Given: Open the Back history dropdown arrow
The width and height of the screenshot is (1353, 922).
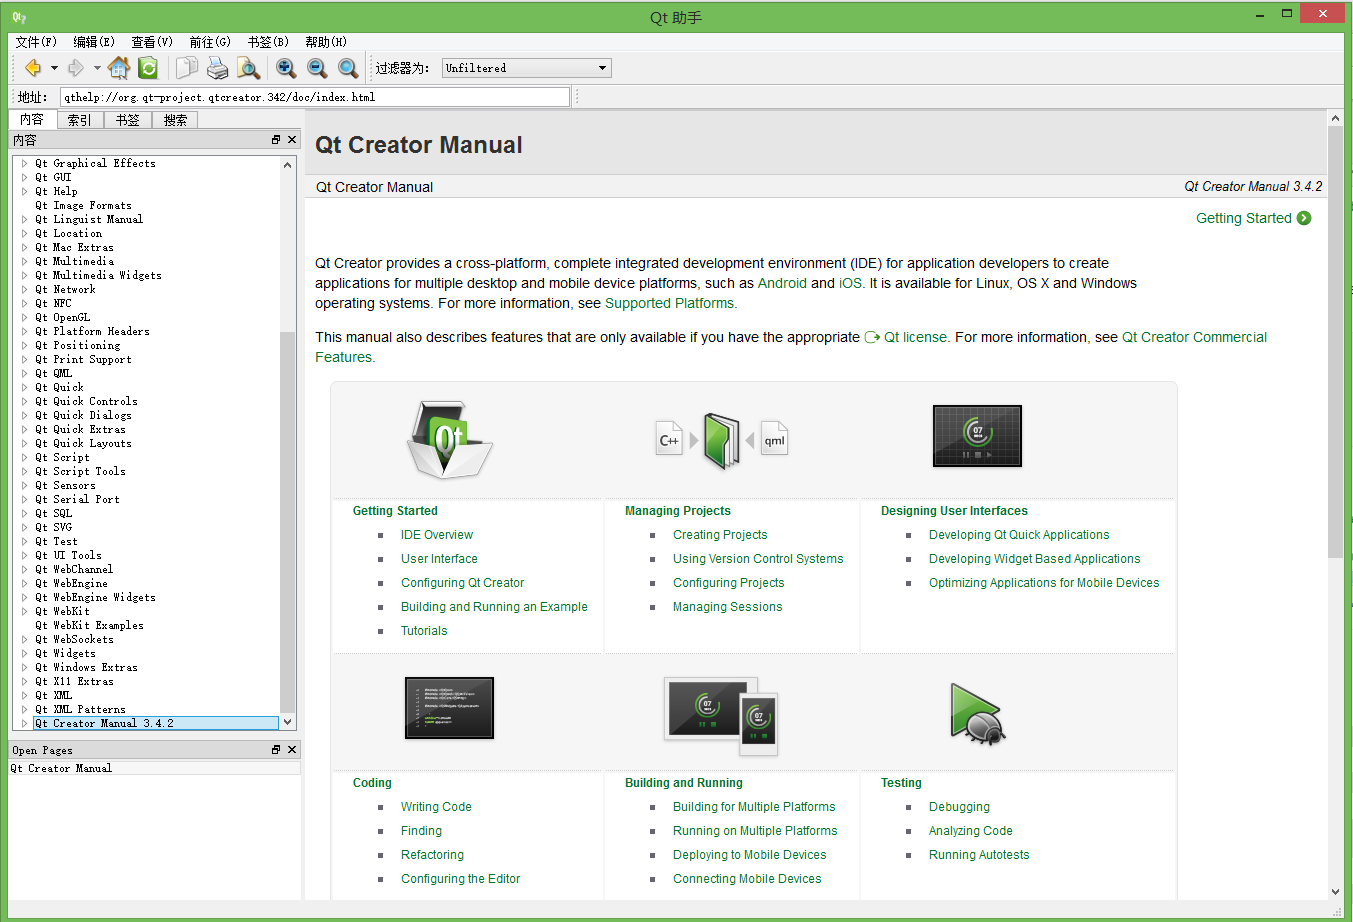Looking at the screenshot, I should point(54,68).
